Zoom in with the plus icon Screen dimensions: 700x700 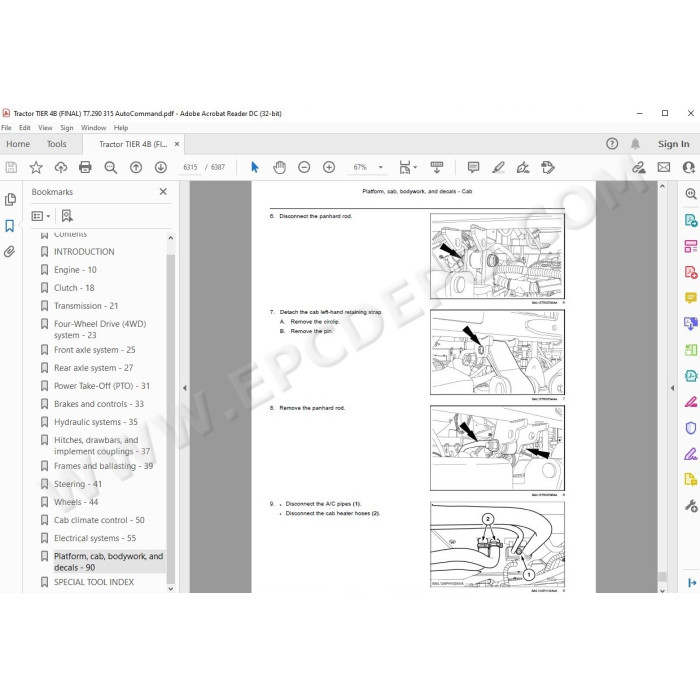pyautogui.click(x=329, y=167)
